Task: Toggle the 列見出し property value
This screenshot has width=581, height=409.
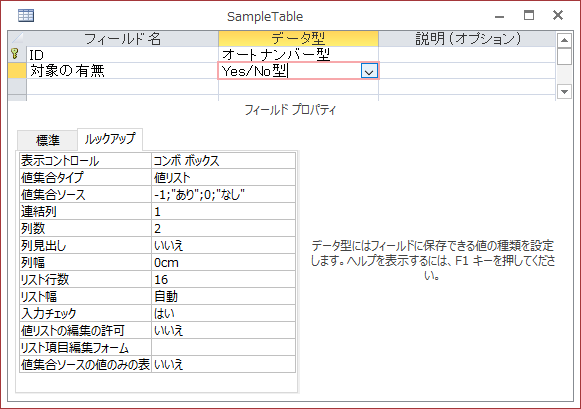Action: coord(223,246)
